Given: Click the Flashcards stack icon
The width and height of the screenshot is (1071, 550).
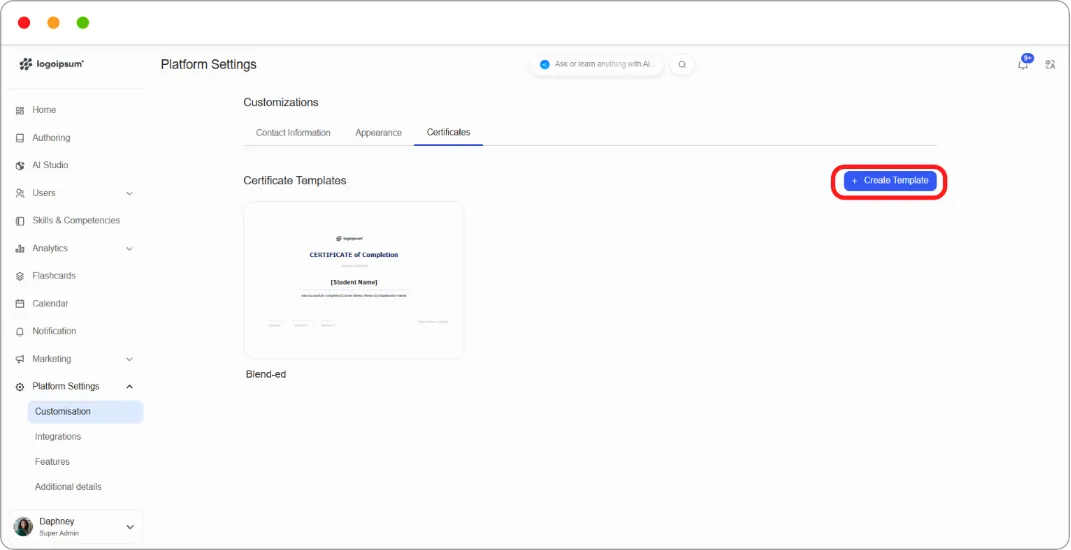Looking at the screenshot, I should pos(20,276).
